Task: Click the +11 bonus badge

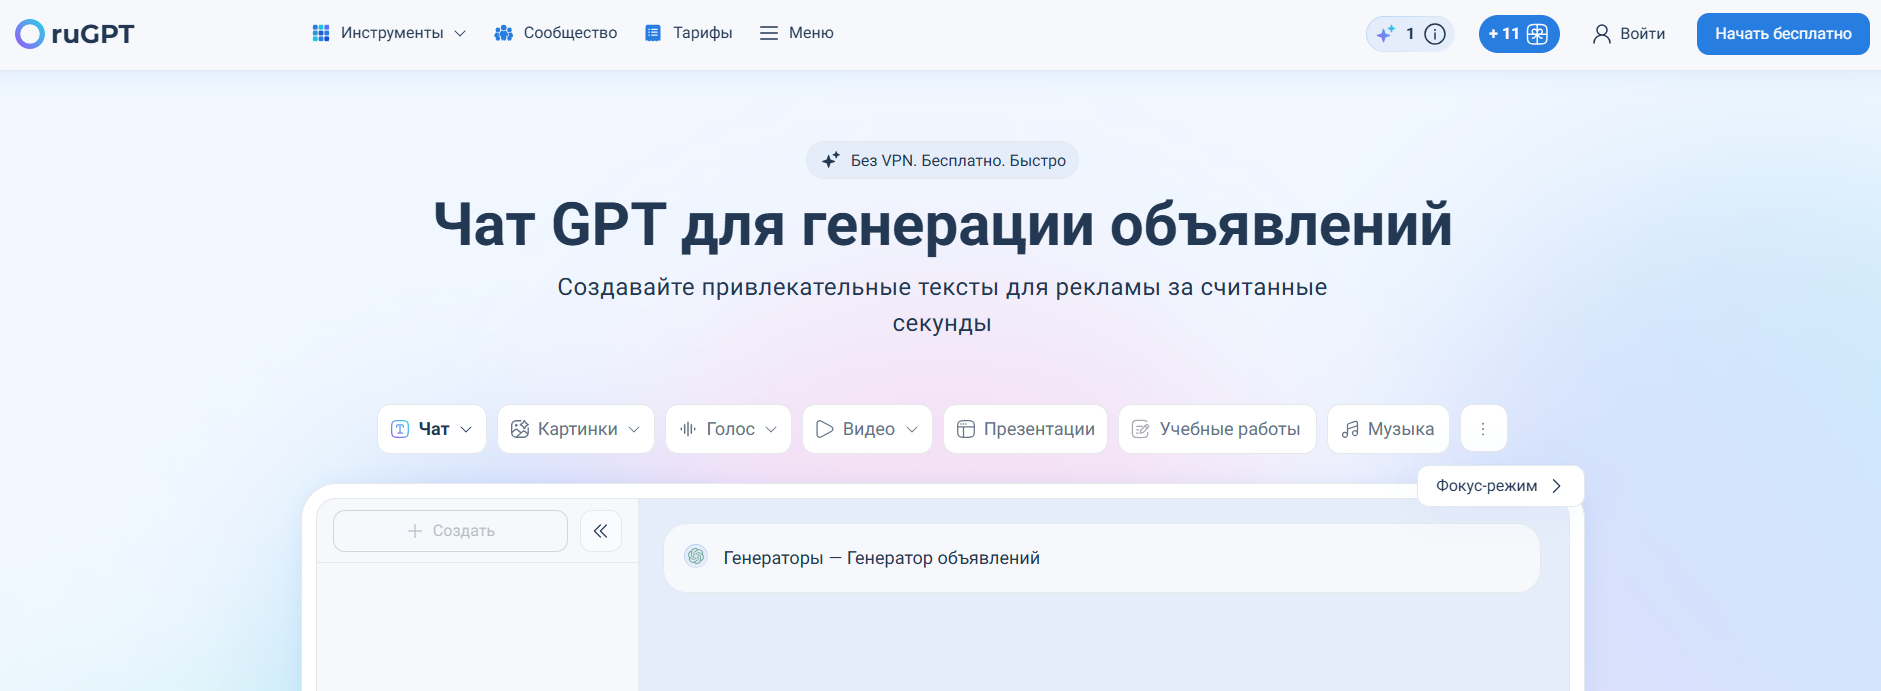Action: (1518, 34)
